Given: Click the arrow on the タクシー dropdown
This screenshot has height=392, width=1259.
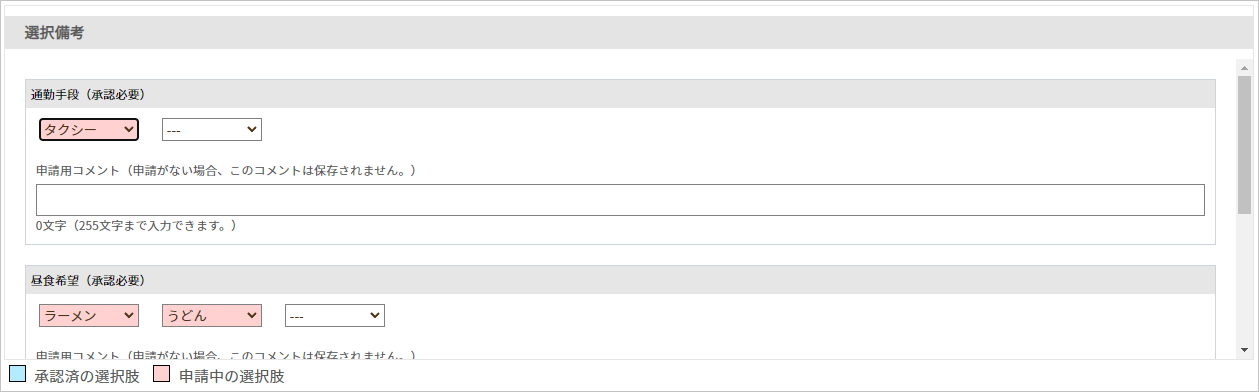Looking at the screenshot, I should point(127,129).
